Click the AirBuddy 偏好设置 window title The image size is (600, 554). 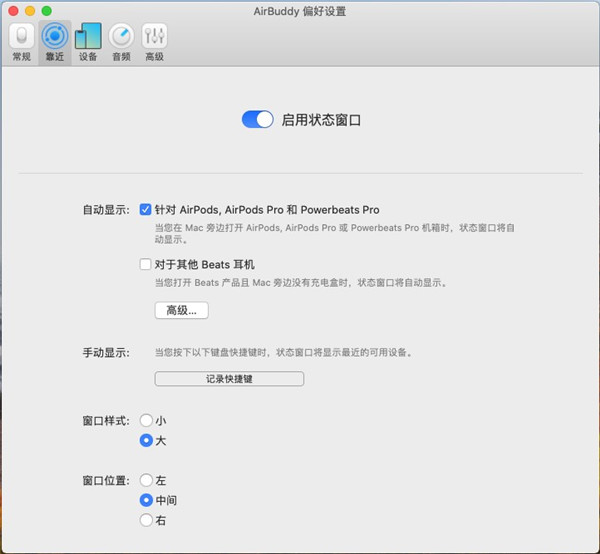coord(300,11)
